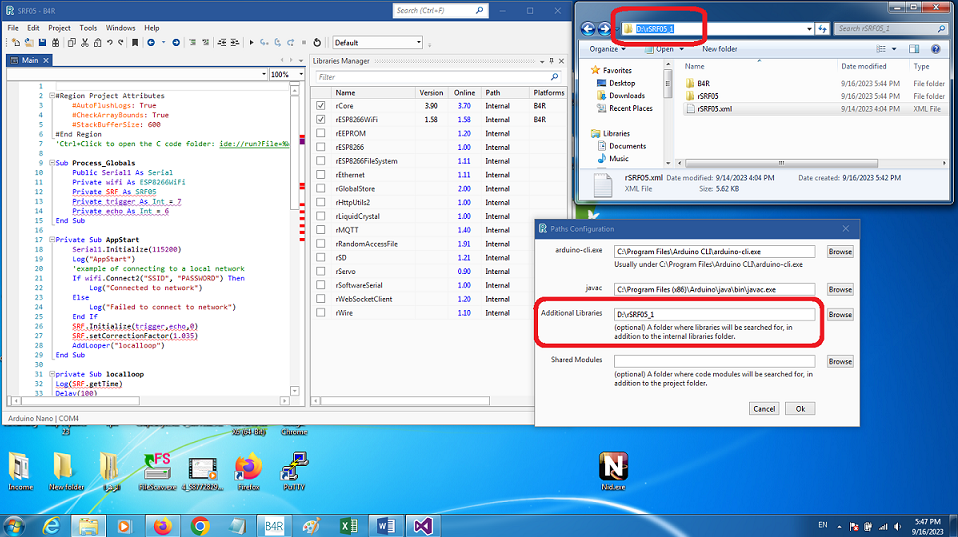Screen dimensions: 958x537
Task: Click New folder in Explorer toolbar
Action: [x=720, y=49]
